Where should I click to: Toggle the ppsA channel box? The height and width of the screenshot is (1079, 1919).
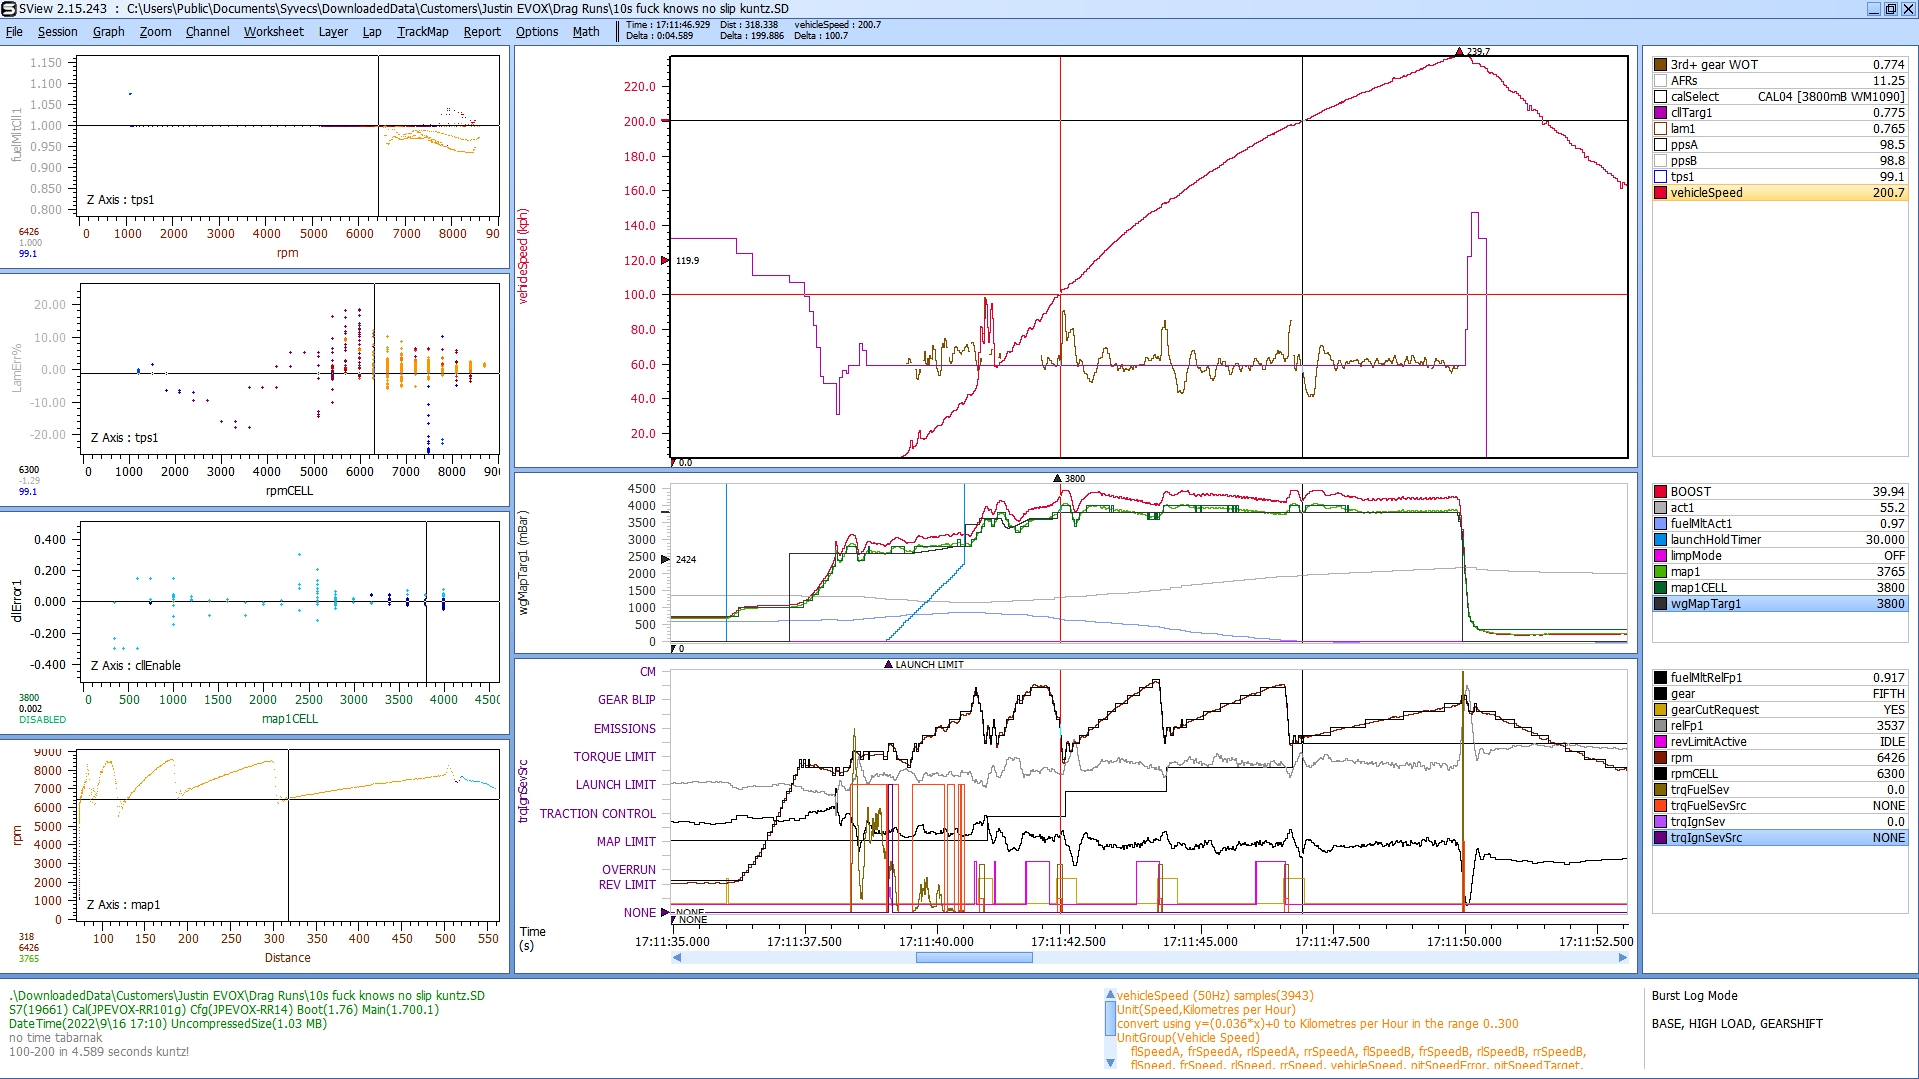pyautogui.click(x=1660, y=145)
